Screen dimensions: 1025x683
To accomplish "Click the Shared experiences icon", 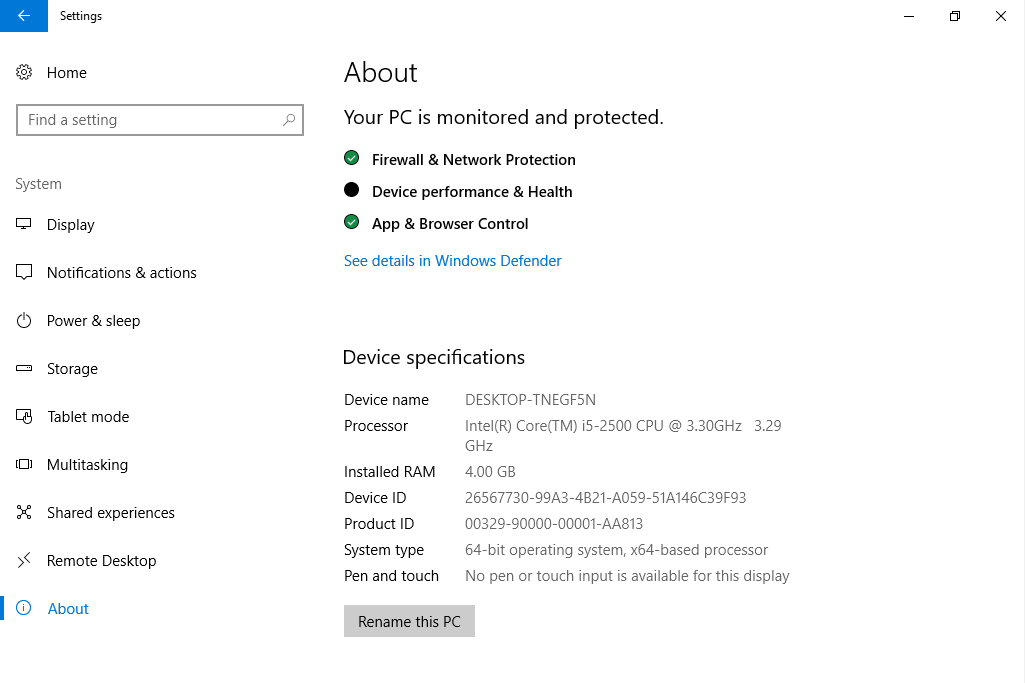I will point(25,513).
